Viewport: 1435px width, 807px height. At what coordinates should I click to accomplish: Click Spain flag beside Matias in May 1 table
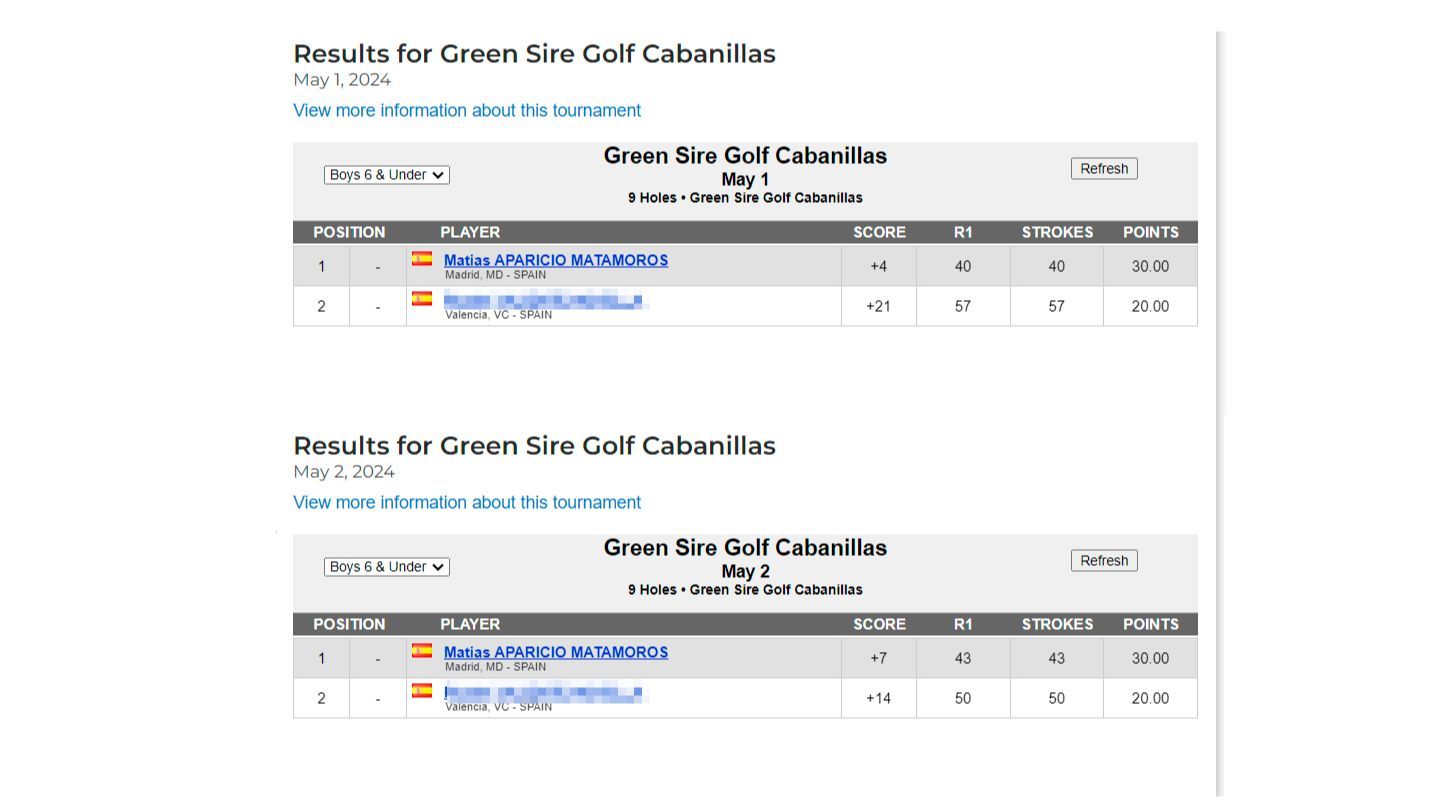point(422,259)
